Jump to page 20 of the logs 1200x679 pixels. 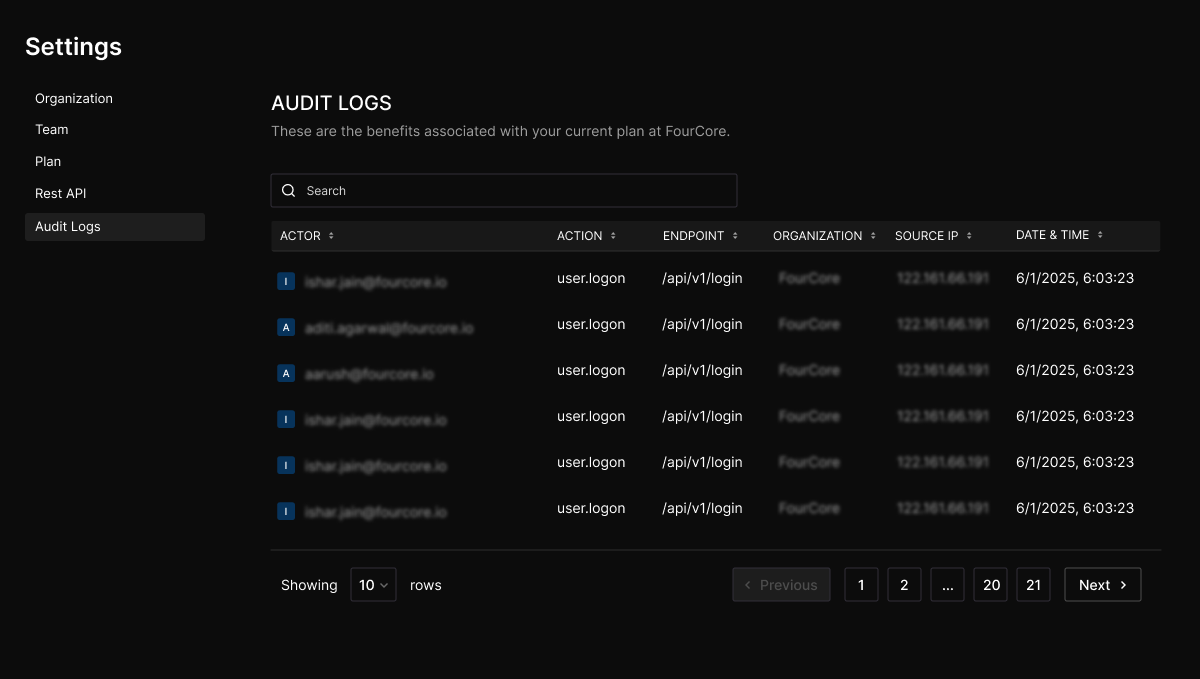tap(991, 585)
